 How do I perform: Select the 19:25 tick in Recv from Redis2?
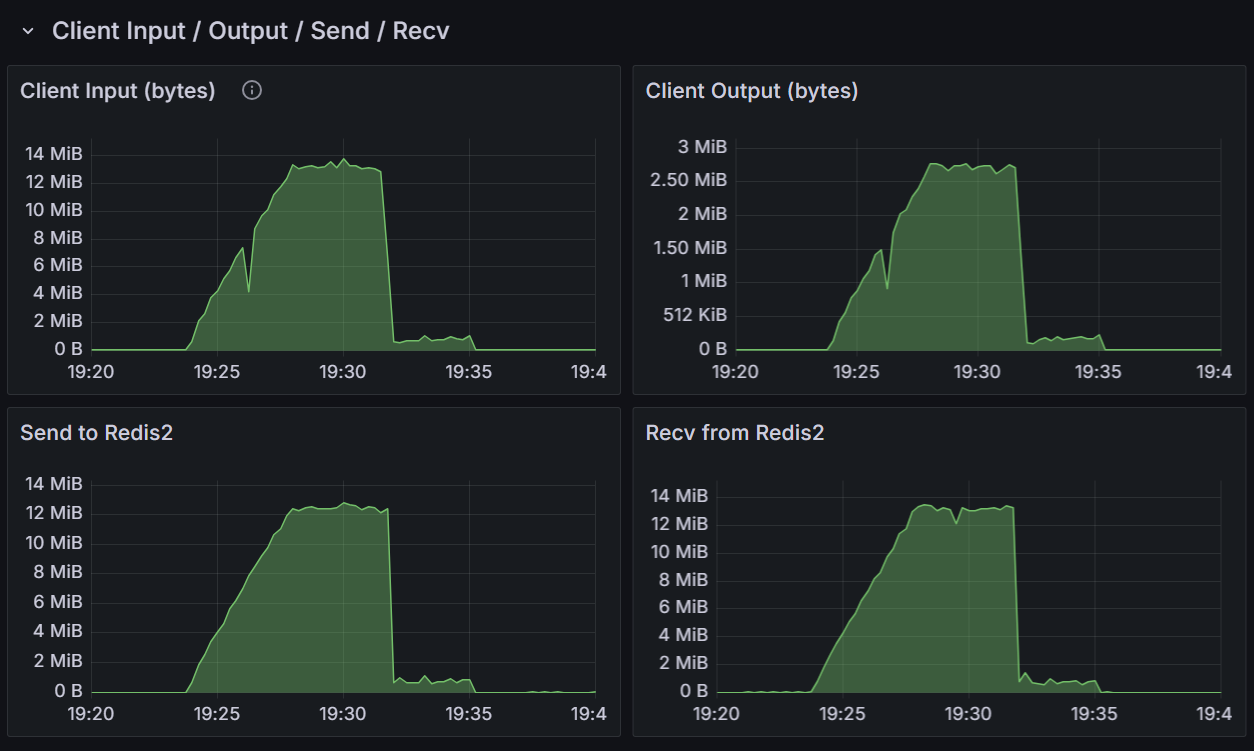(843, 714)
